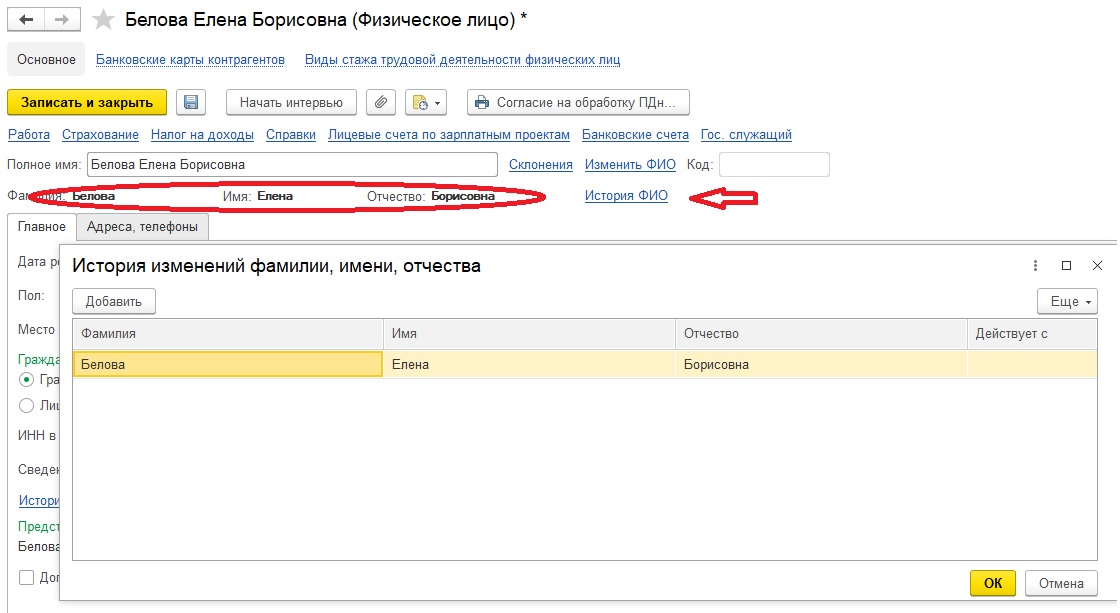Viewport: 1120px width, 613px height.
Task: Select the first citizenship radio button
Action: 27,380
